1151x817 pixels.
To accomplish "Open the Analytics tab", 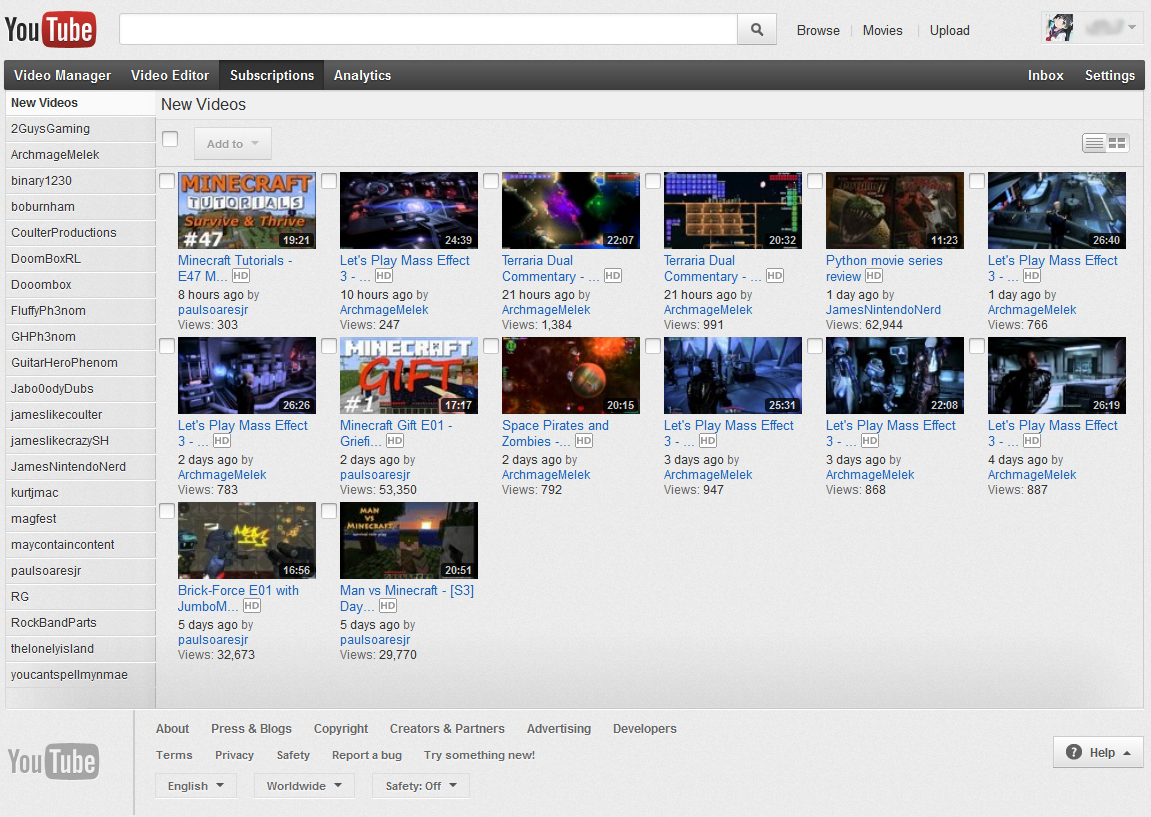I will [x=362, y=75].
